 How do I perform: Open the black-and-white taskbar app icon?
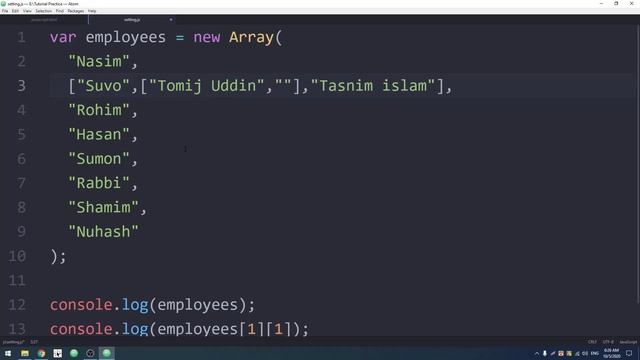pos(58,353)
